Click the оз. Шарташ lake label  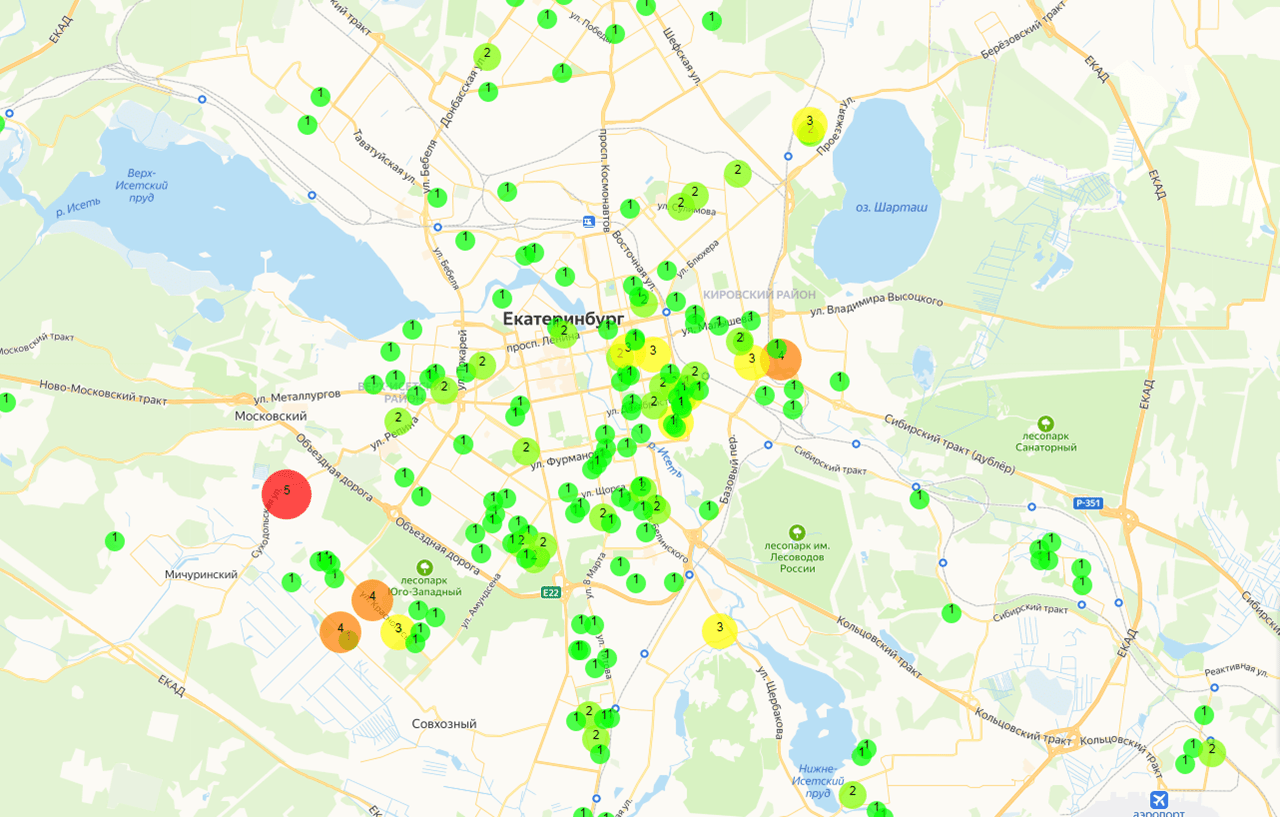click(892, 207)
